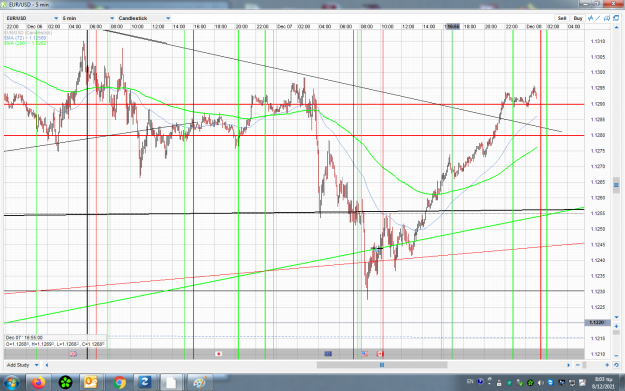Viewport: 625px width, 391px height.
Task: Click the price axis scrollbar handle
Action: (616, 185)
